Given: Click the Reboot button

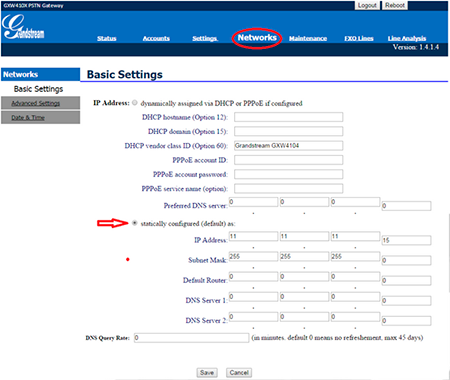Looking at the screenshot, I should [395, 5].
